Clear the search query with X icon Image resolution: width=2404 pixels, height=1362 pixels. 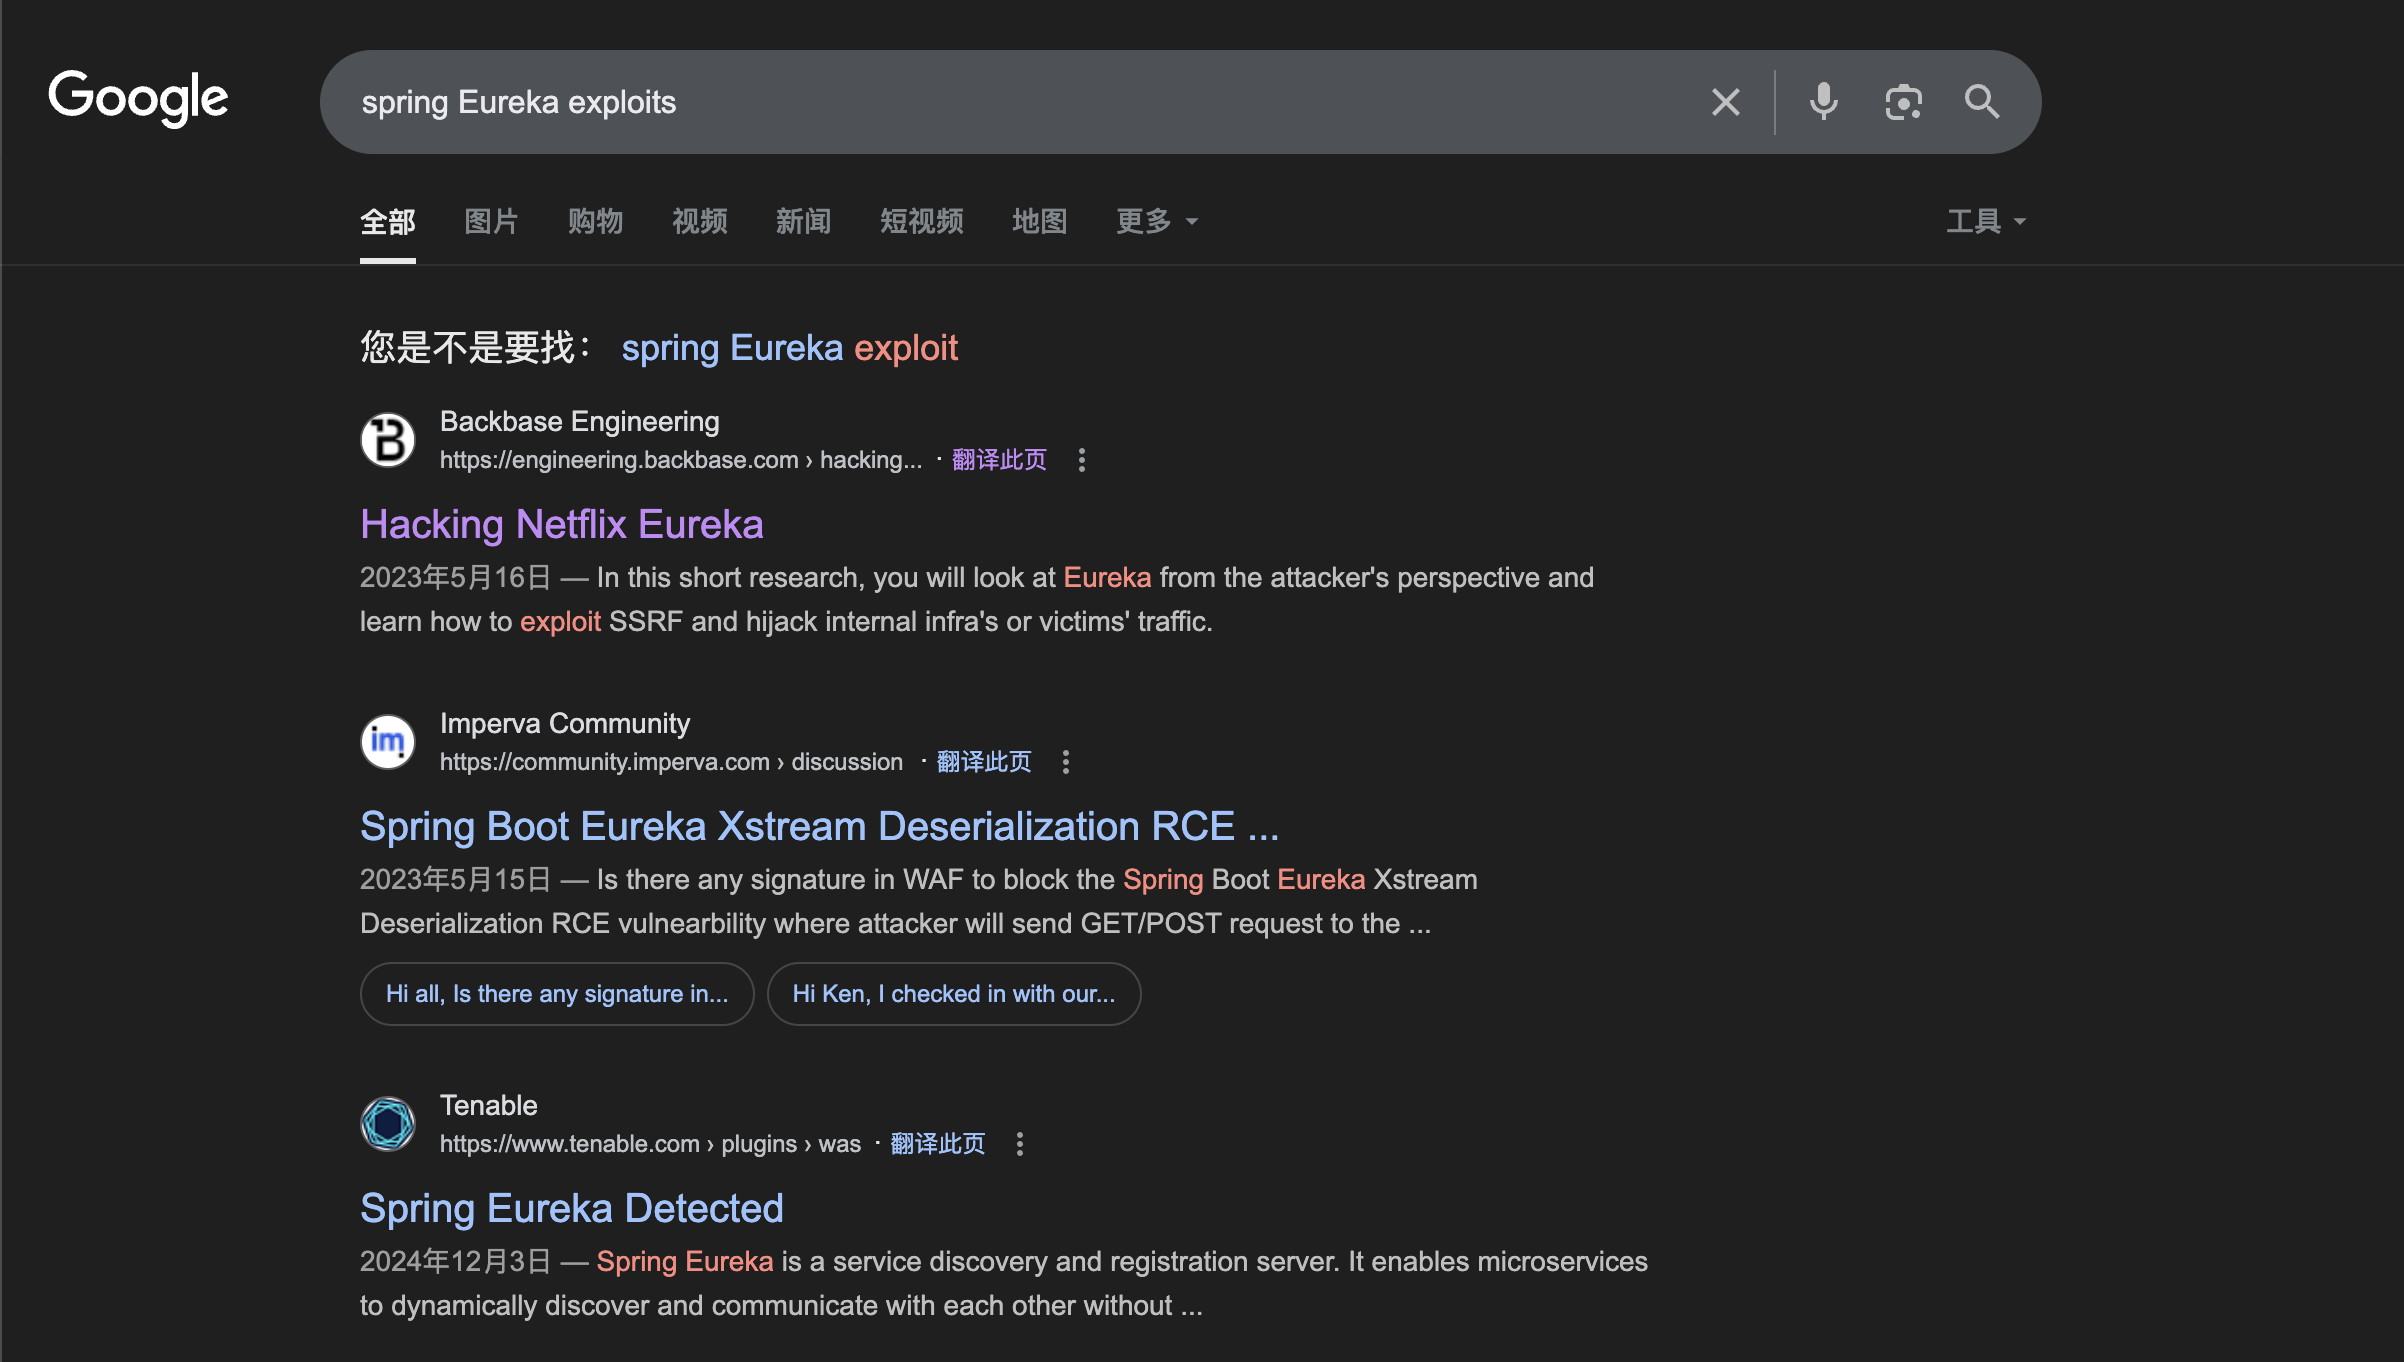click(x=1725, y=102)
